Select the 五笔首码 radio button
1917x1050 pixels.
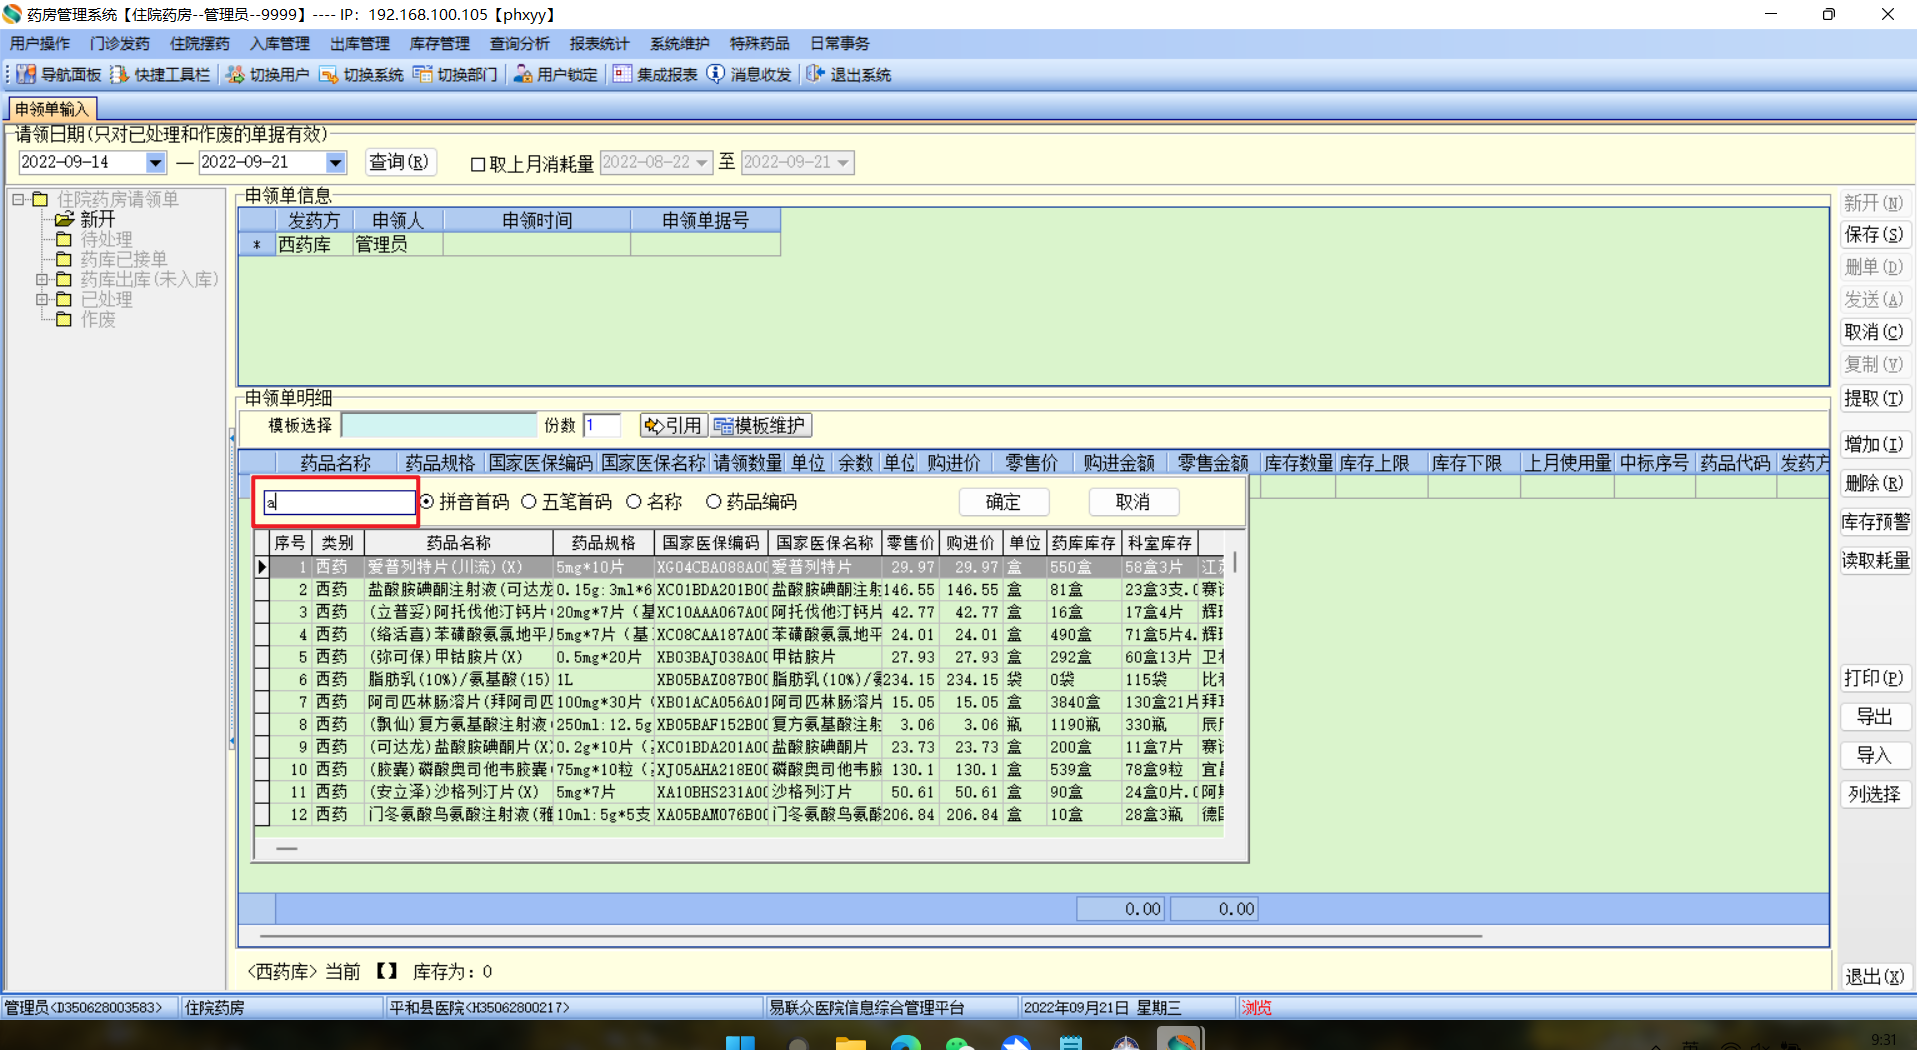pos(529,502)
